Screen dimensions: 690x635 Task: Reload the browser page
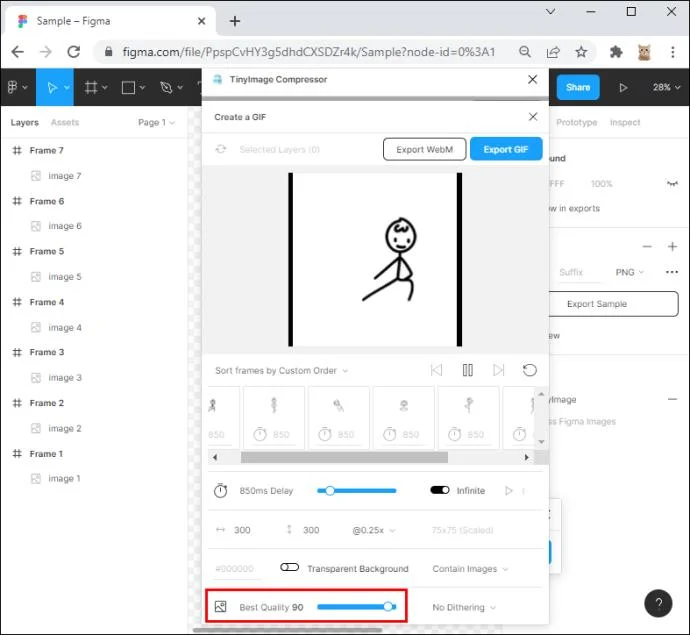(73, 52)
